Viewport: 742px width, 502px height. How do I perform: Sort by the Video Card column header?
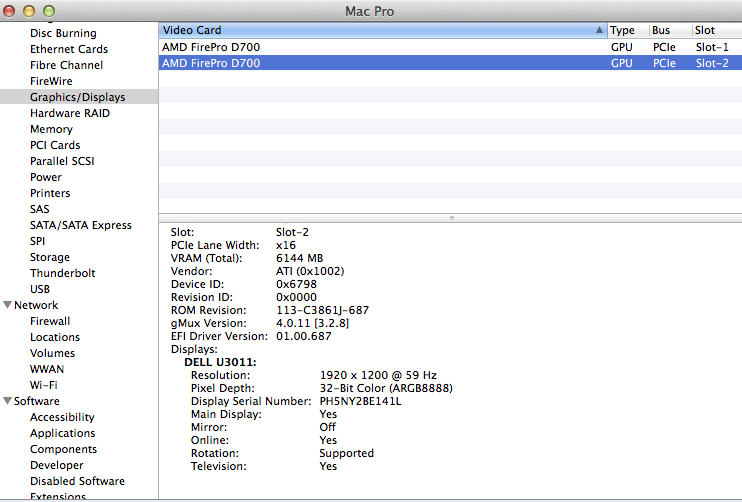point(382,30)
